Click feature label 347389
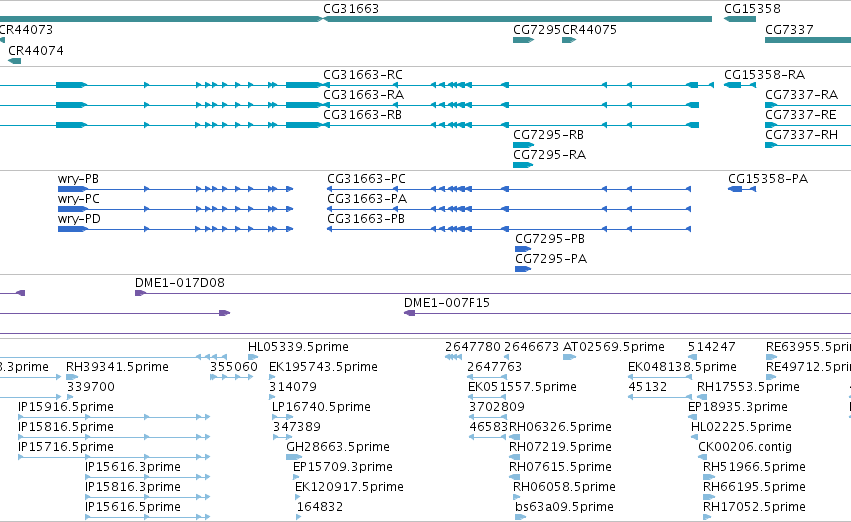851x522 pixels. [297, 427]
